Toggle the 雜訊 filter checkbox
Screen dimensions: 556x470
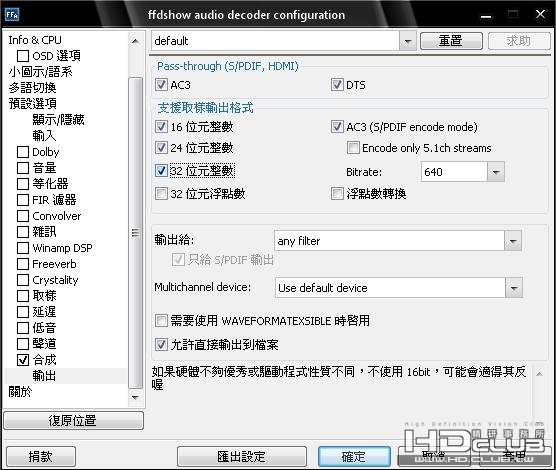[x=23, y=232]
